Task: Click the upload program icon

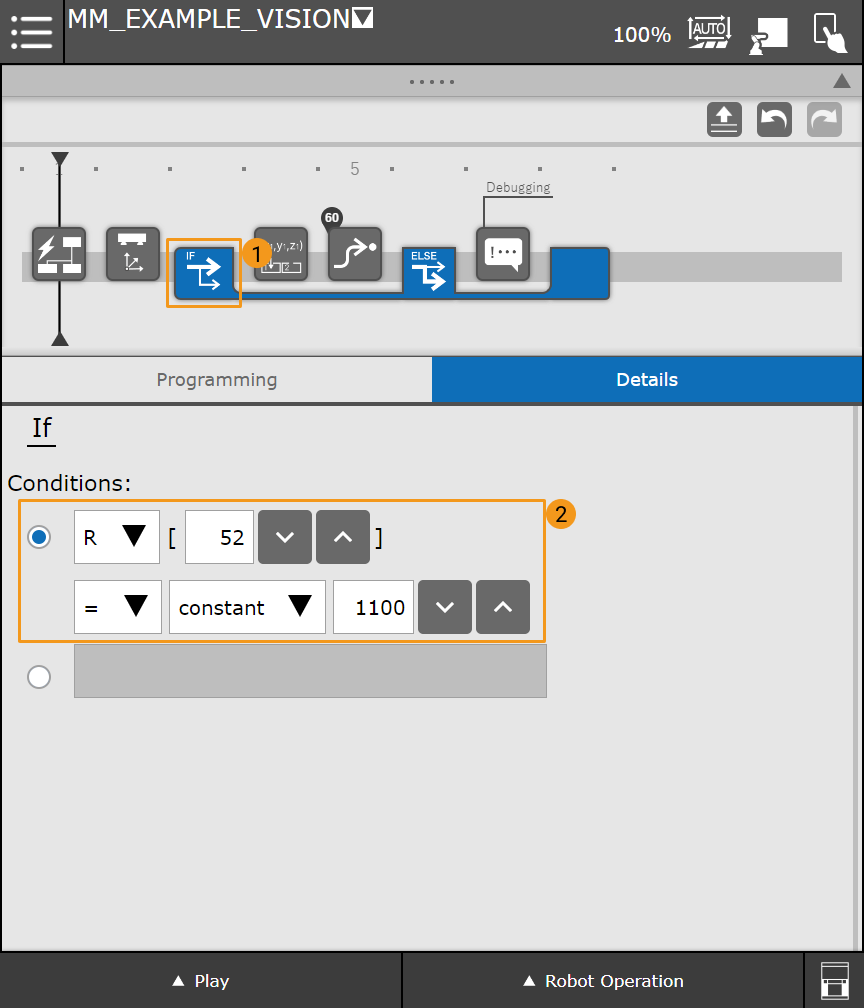Action: pos(724,120)
